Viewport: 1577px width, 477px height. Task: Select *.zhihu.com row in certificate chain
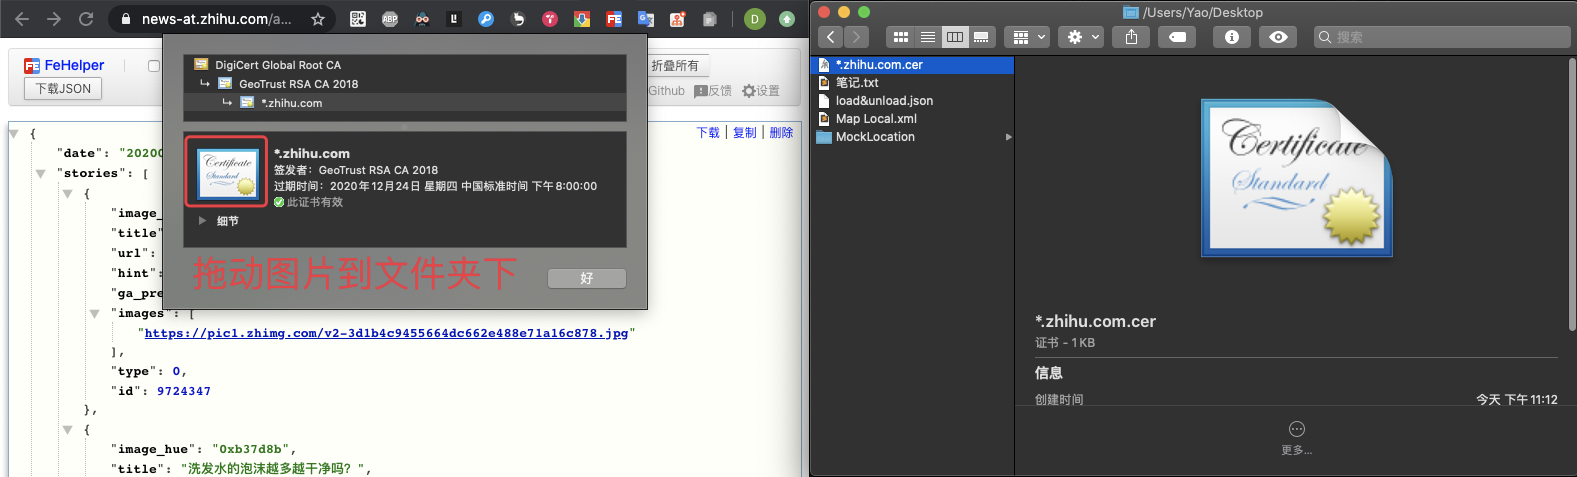[405, 103]
